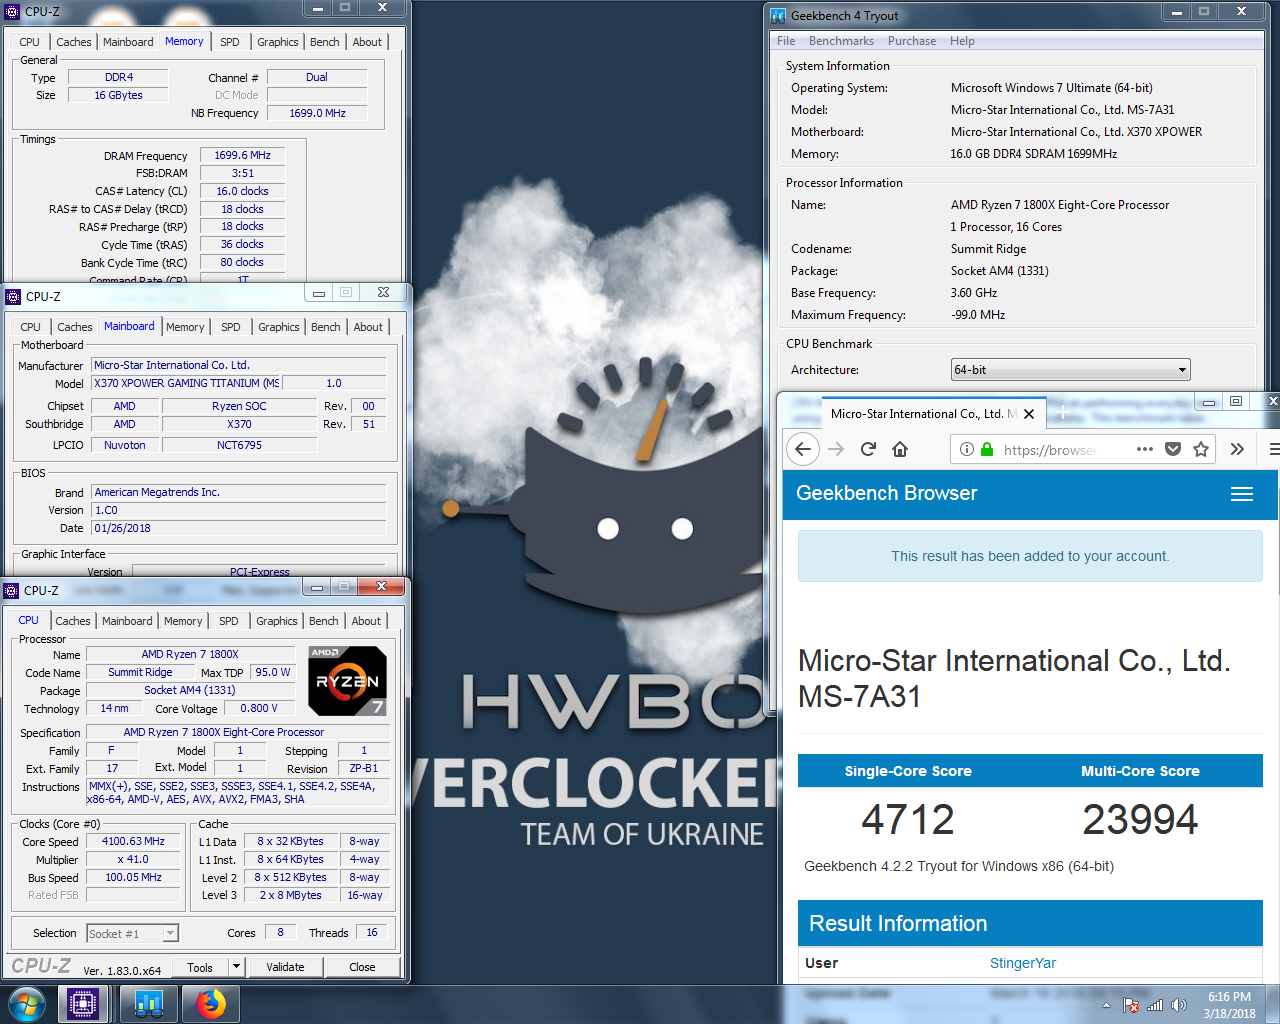Select Mainboard tab in top CPU-Z window
This screenshot has height=1024, width=1280.
click(128, 42)
